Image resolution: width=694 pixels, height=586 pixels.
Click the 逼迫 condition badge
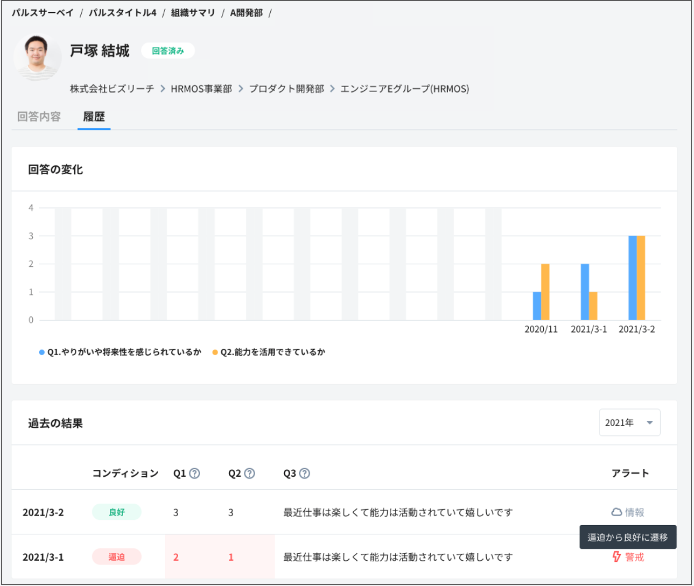pyautogui.click(x=117, y=557)
